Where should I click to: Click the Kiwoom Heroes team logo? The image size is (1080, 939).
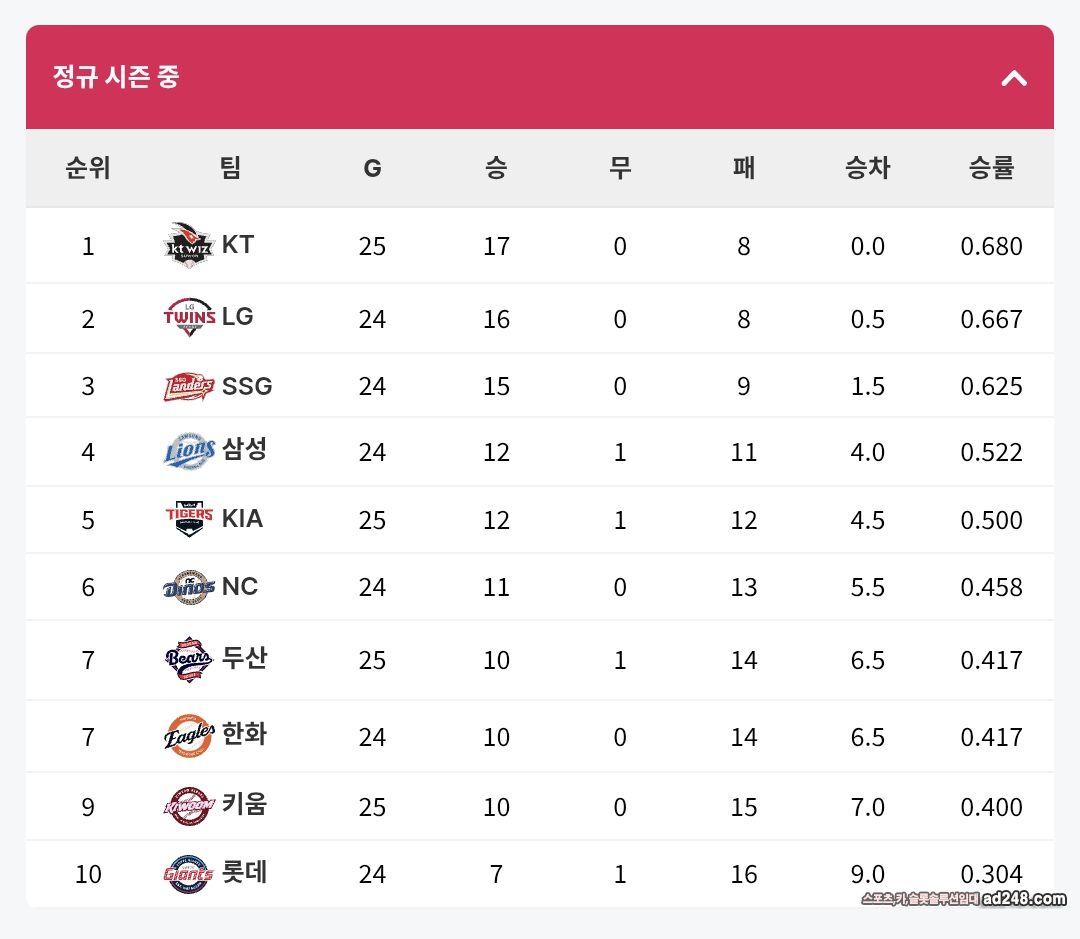[x=189, y=806]
